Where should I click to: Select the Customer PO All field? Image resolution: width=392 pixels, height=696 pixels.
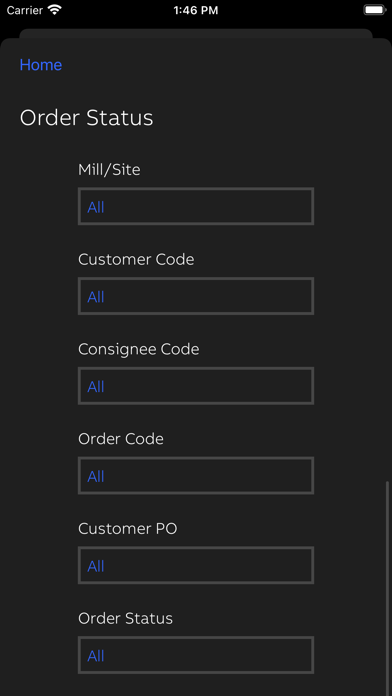pyautogui.click(x=196, y=565)
